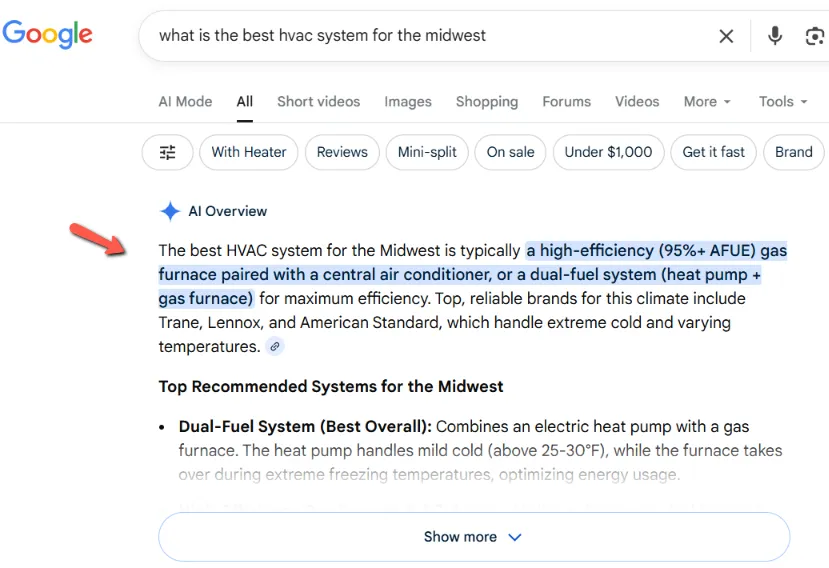Expand AI Overview with Show more

click(473, 537)
